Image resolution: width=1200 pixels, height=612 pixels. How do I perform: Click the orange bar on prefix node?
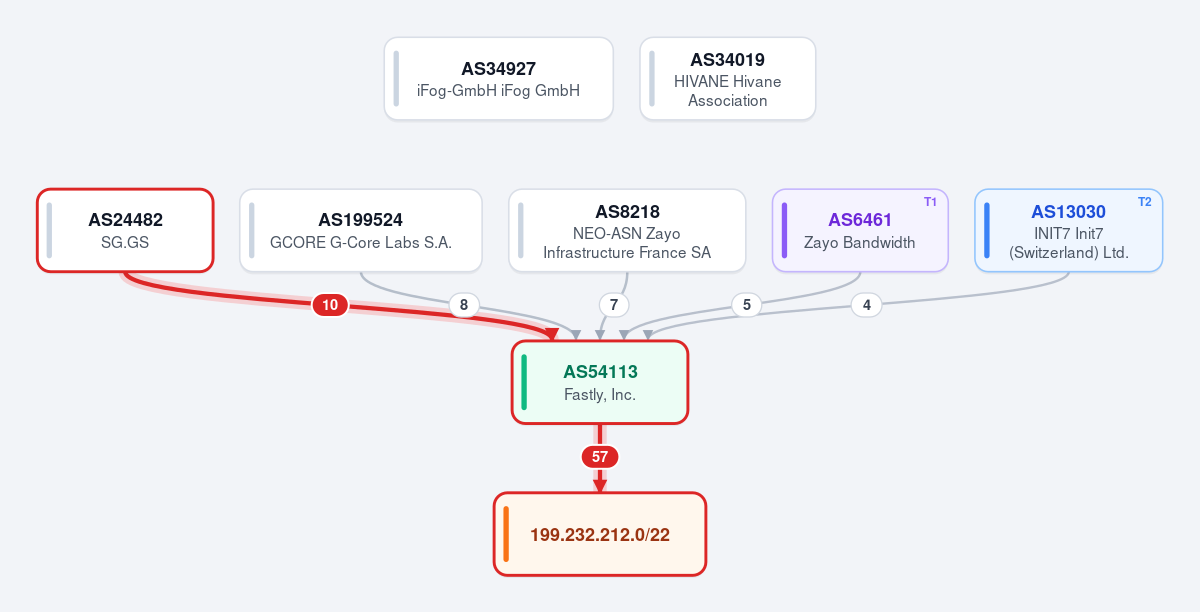click(506, 534)
